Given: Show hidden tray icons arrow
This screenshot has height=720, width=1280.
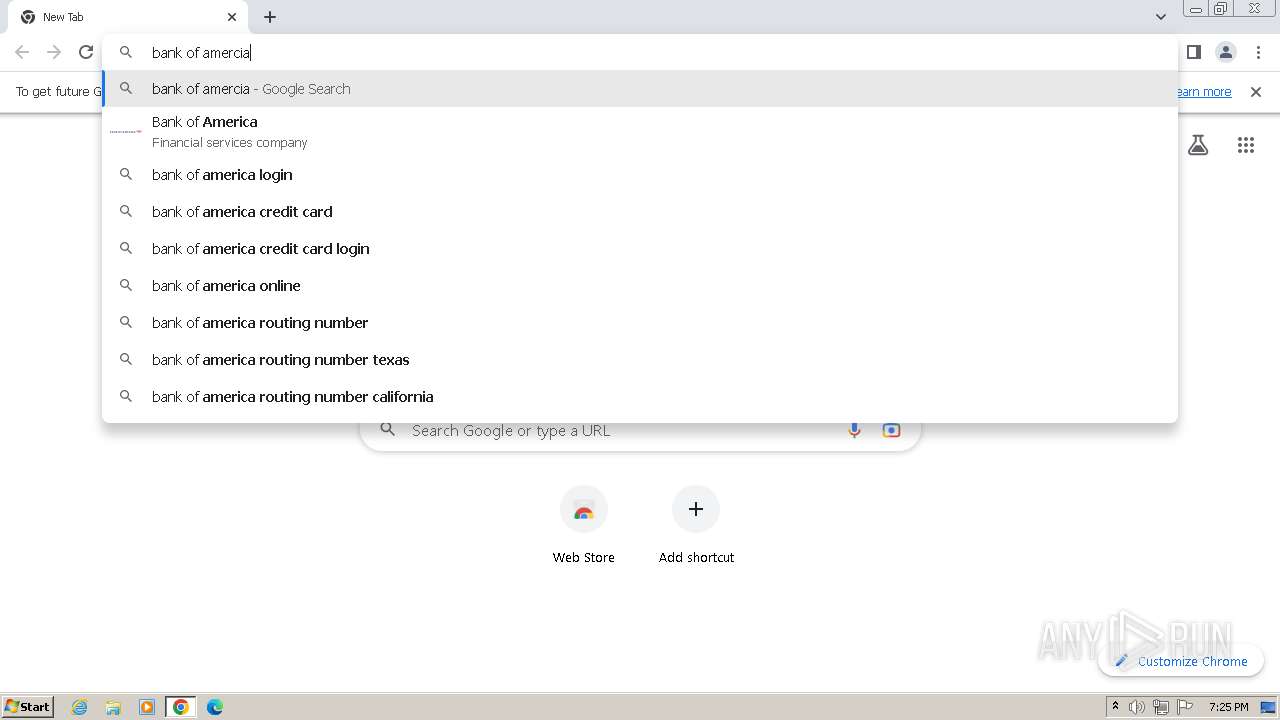Looking at the screenshot, I should pos(1115,707).
